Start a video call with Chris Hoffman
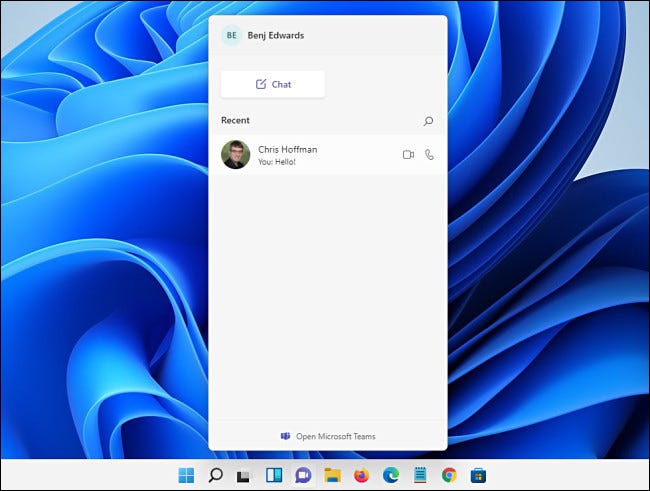Screen dimensions: 650x491 pos(408,155)
